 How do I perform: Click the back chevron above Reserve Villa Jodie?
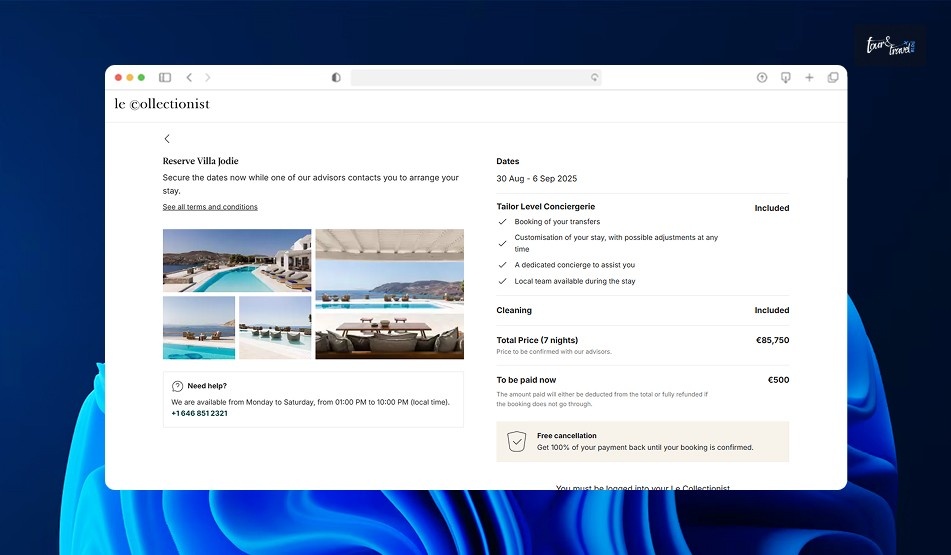coord(167,139)
